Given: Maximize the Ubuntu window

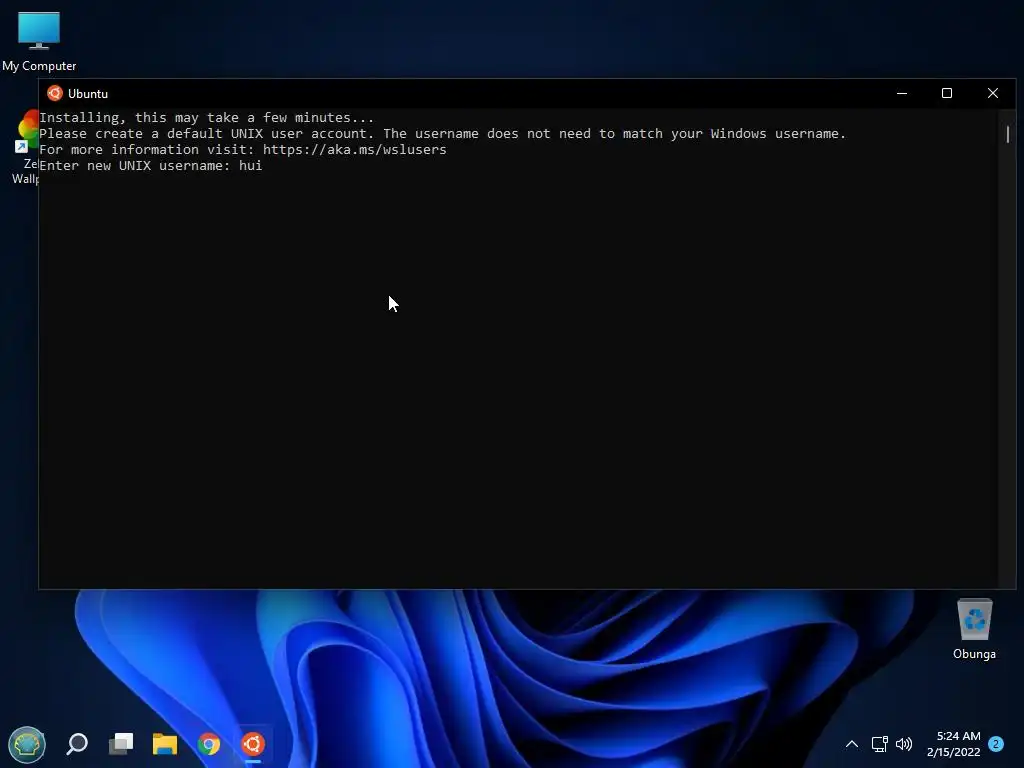Looking at the screenshot, I should click(x=947, y=93).
